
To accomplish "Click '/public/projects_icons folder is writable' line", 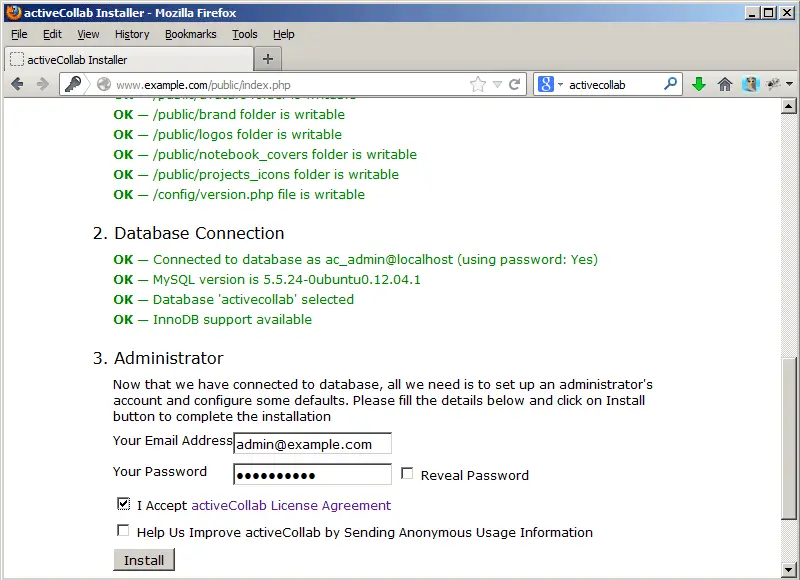I will point(256,174).
